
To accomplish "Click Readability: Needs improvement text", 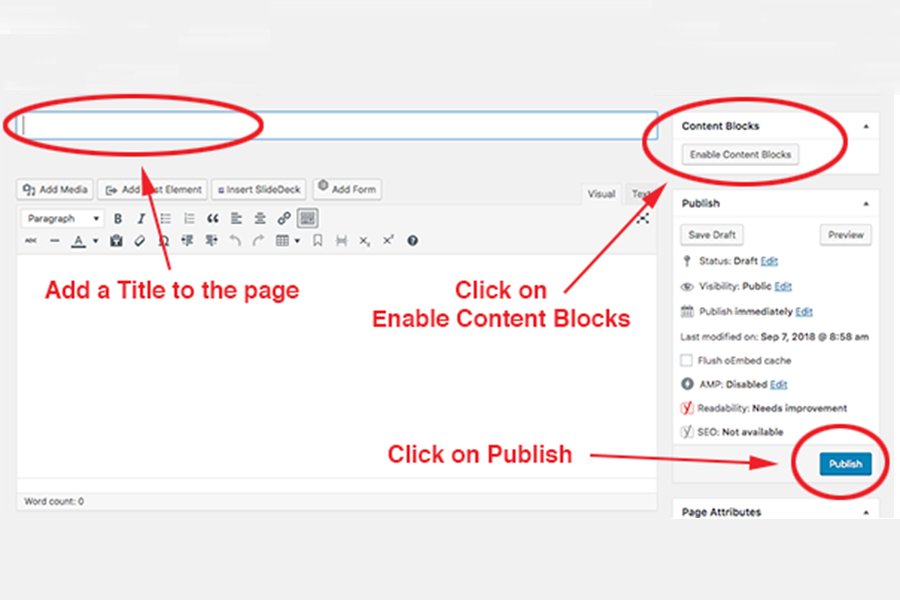I will pos(772,408).
